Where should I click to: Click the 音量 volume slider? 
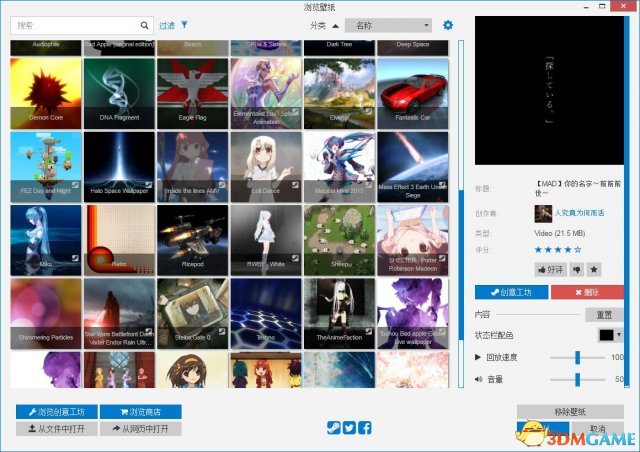pyautogui.click(x=577, y=379)
